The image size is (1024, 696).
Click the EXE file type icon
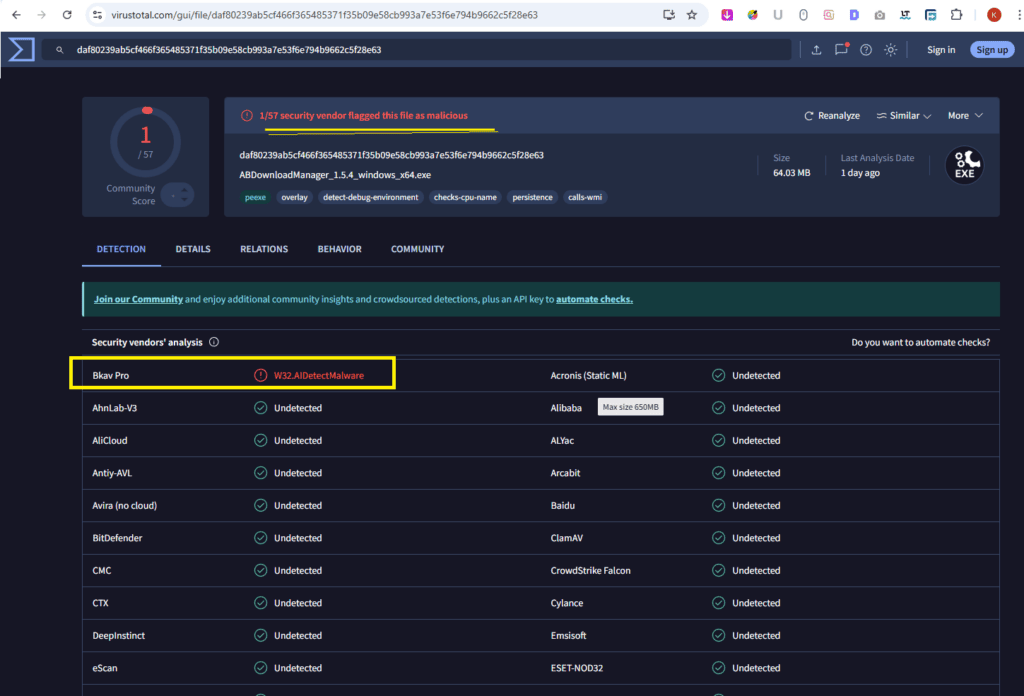(x=965, y=166)
